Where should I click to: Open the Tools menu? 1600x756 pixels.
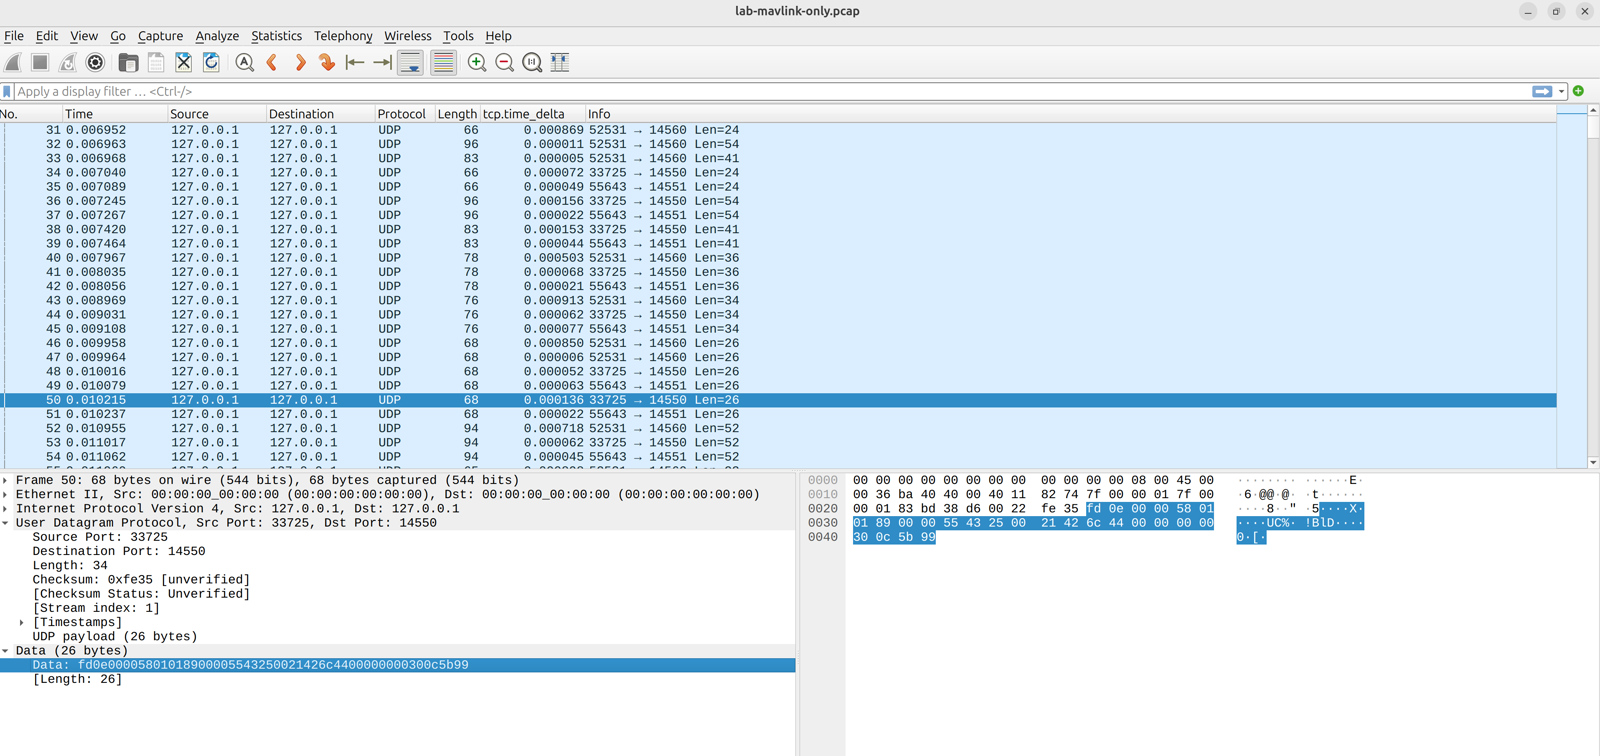pyautogui.click(x=458, y=36)
